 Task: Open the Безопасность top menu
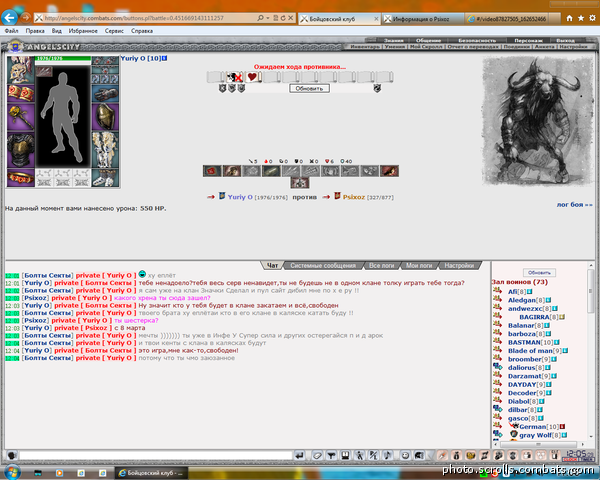[x=477, y=40]
